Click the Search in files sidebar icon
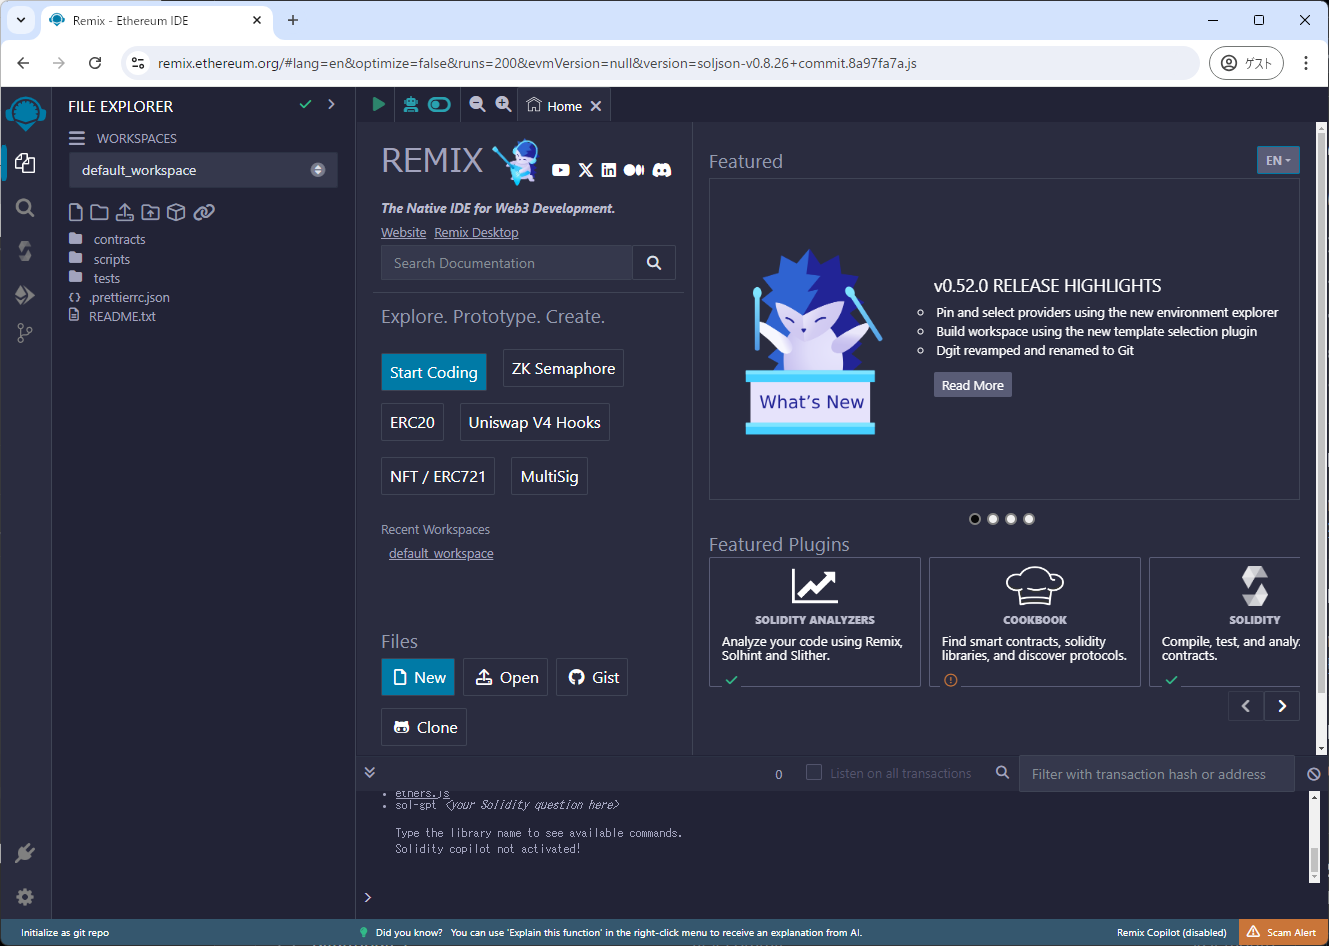Viewport: 1329px width, 946px height. click(x=25, y=208)
